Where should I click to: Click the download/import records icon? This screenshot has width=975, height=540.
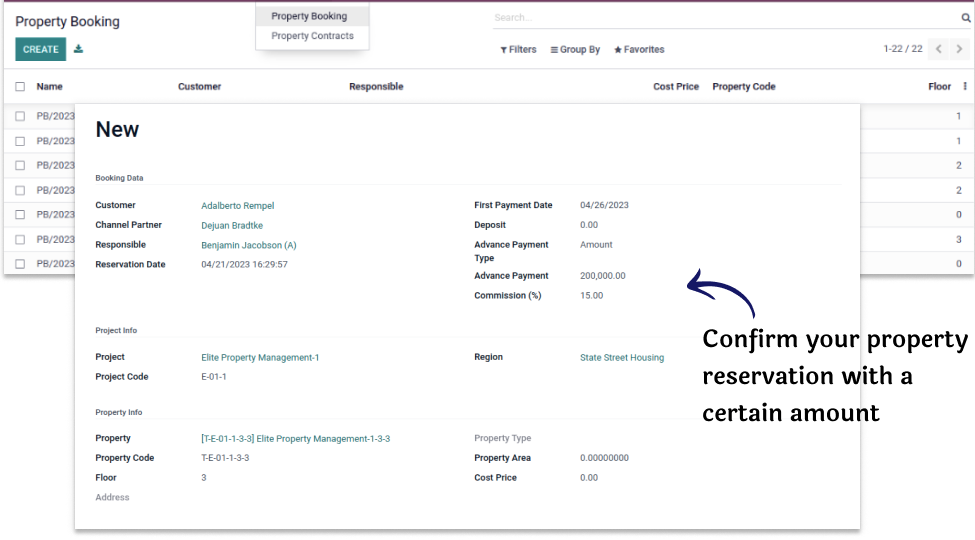click(x=79, y=49)
